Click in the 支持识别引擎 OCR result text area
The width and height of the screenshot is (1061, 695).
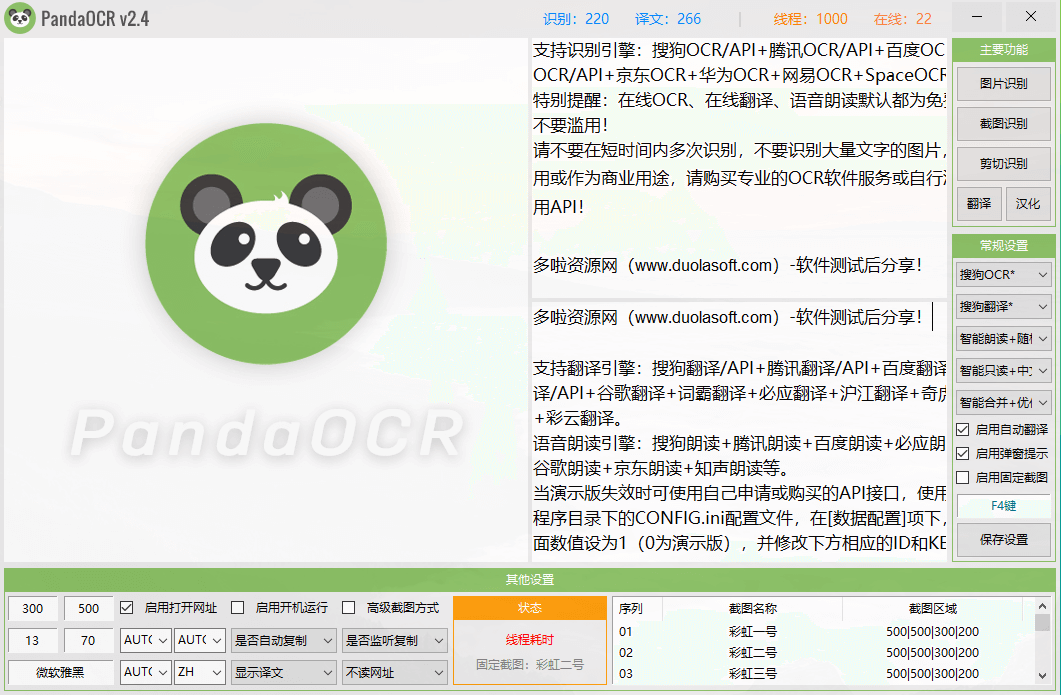point(739,168)
